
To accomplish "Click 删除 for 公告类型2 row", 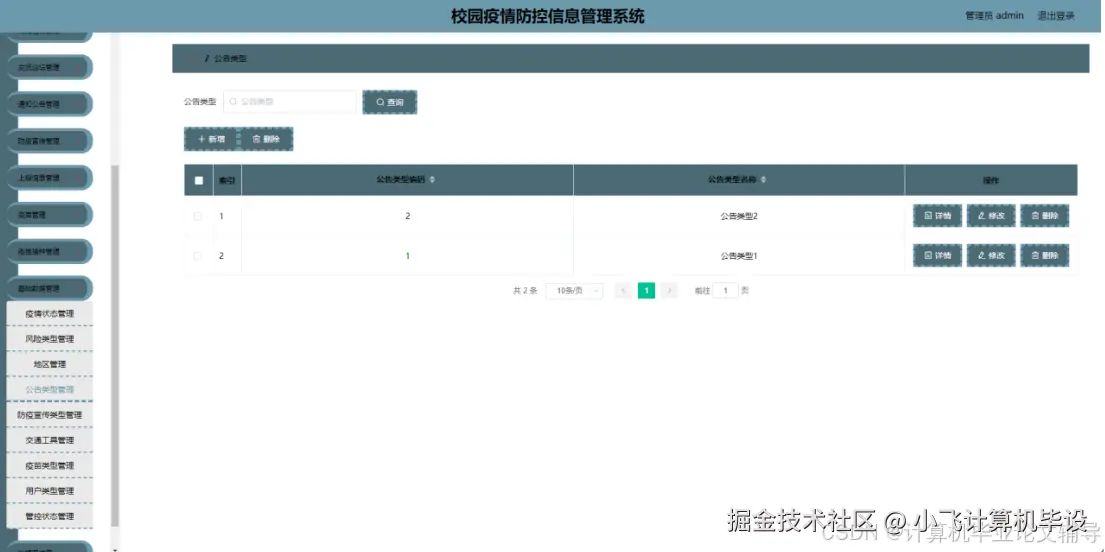I will click(1044, 216).
